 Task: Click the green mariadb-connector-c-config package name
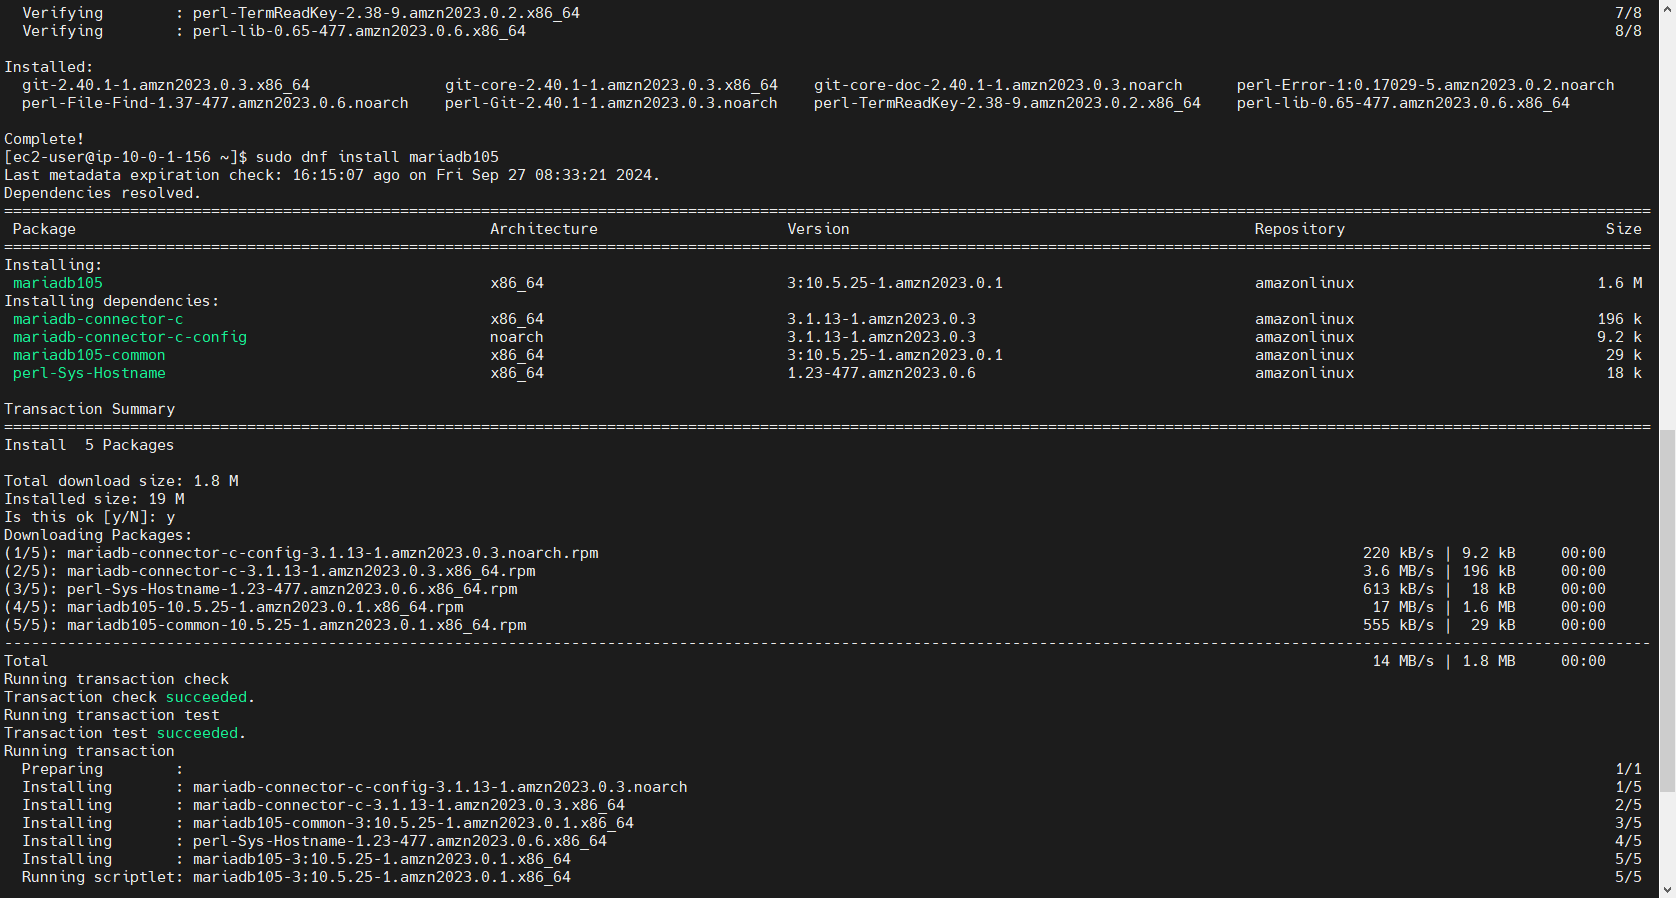(129, 337)
